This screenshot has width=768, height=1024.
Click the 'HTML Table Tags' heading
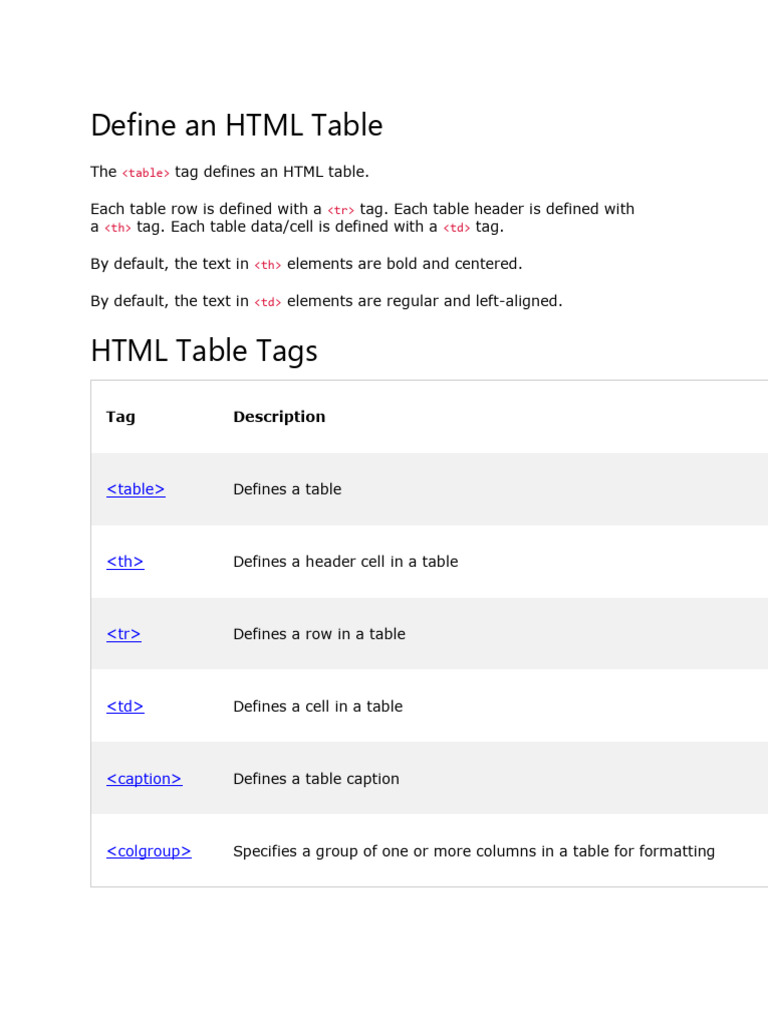click(x=204, y=351)
